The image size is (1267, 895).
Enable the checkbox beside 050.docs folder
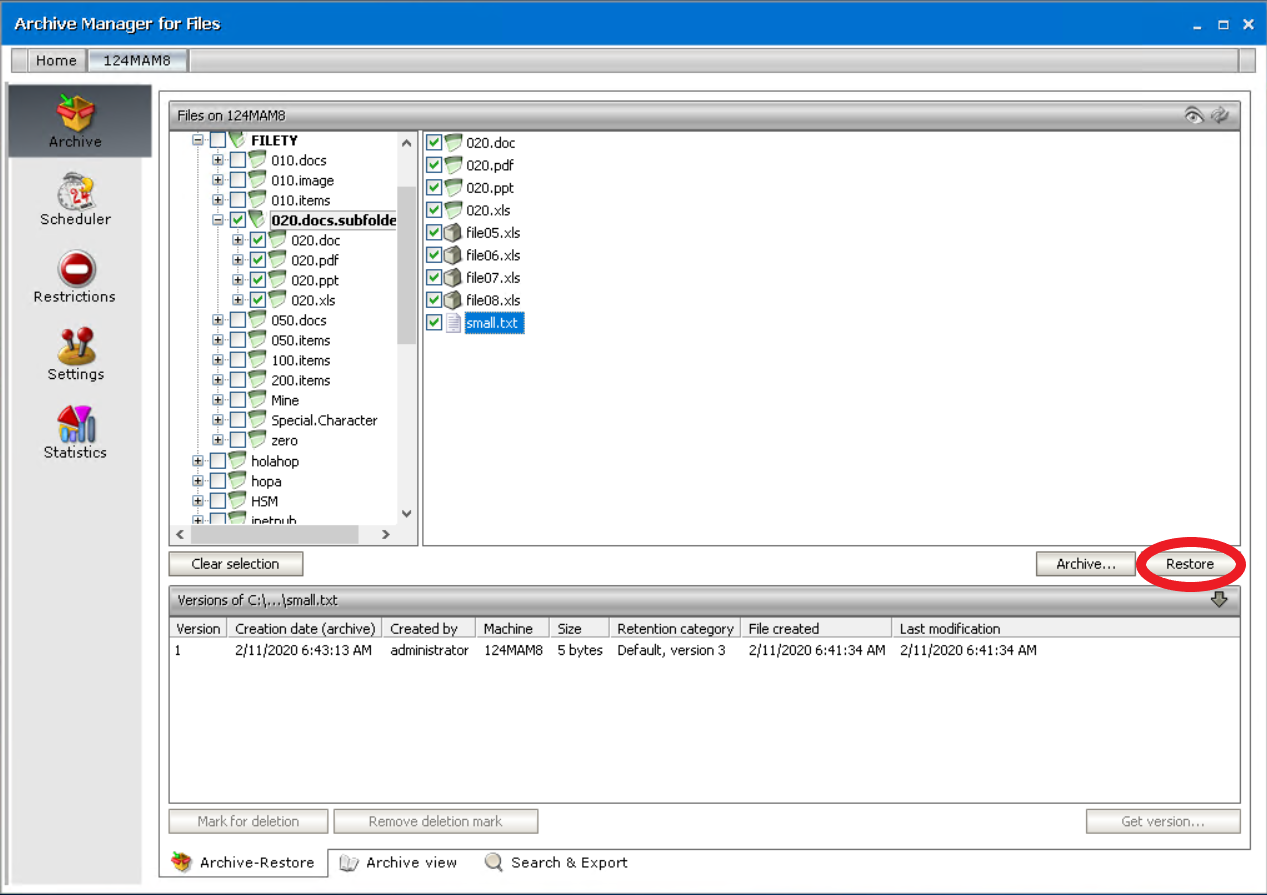click(239, 320)
